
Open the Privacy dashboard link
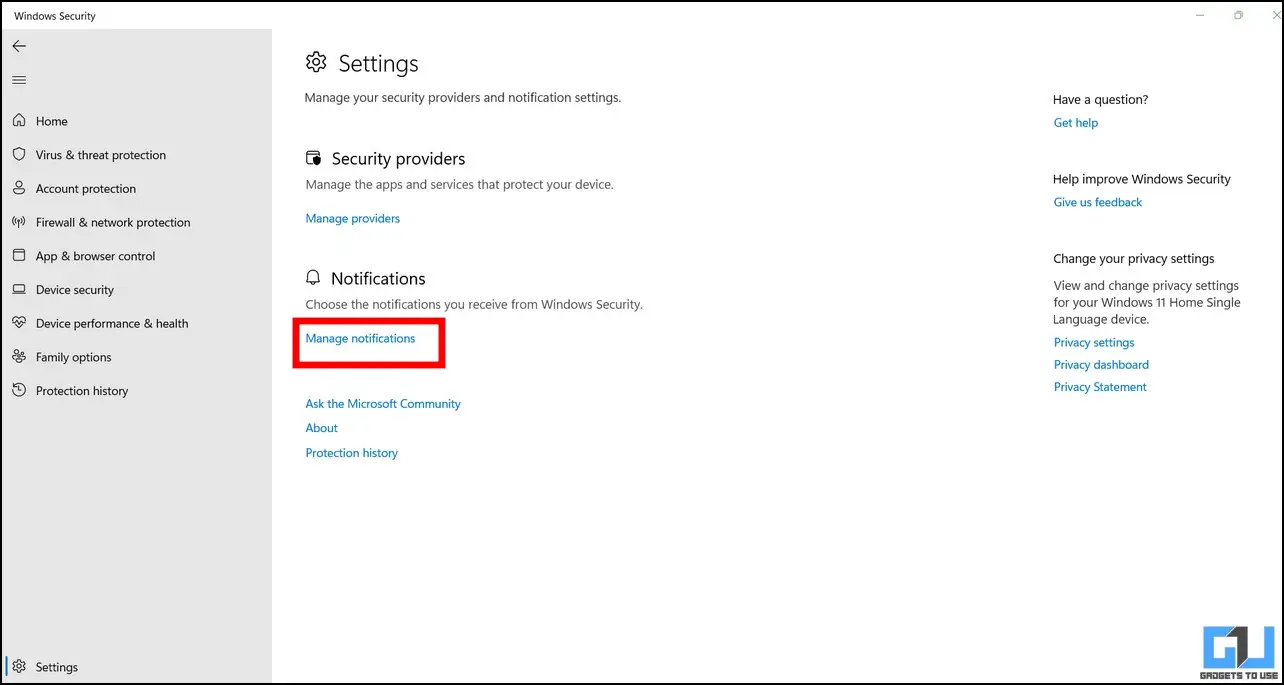pyautogui.click(x=1101, y=365)
